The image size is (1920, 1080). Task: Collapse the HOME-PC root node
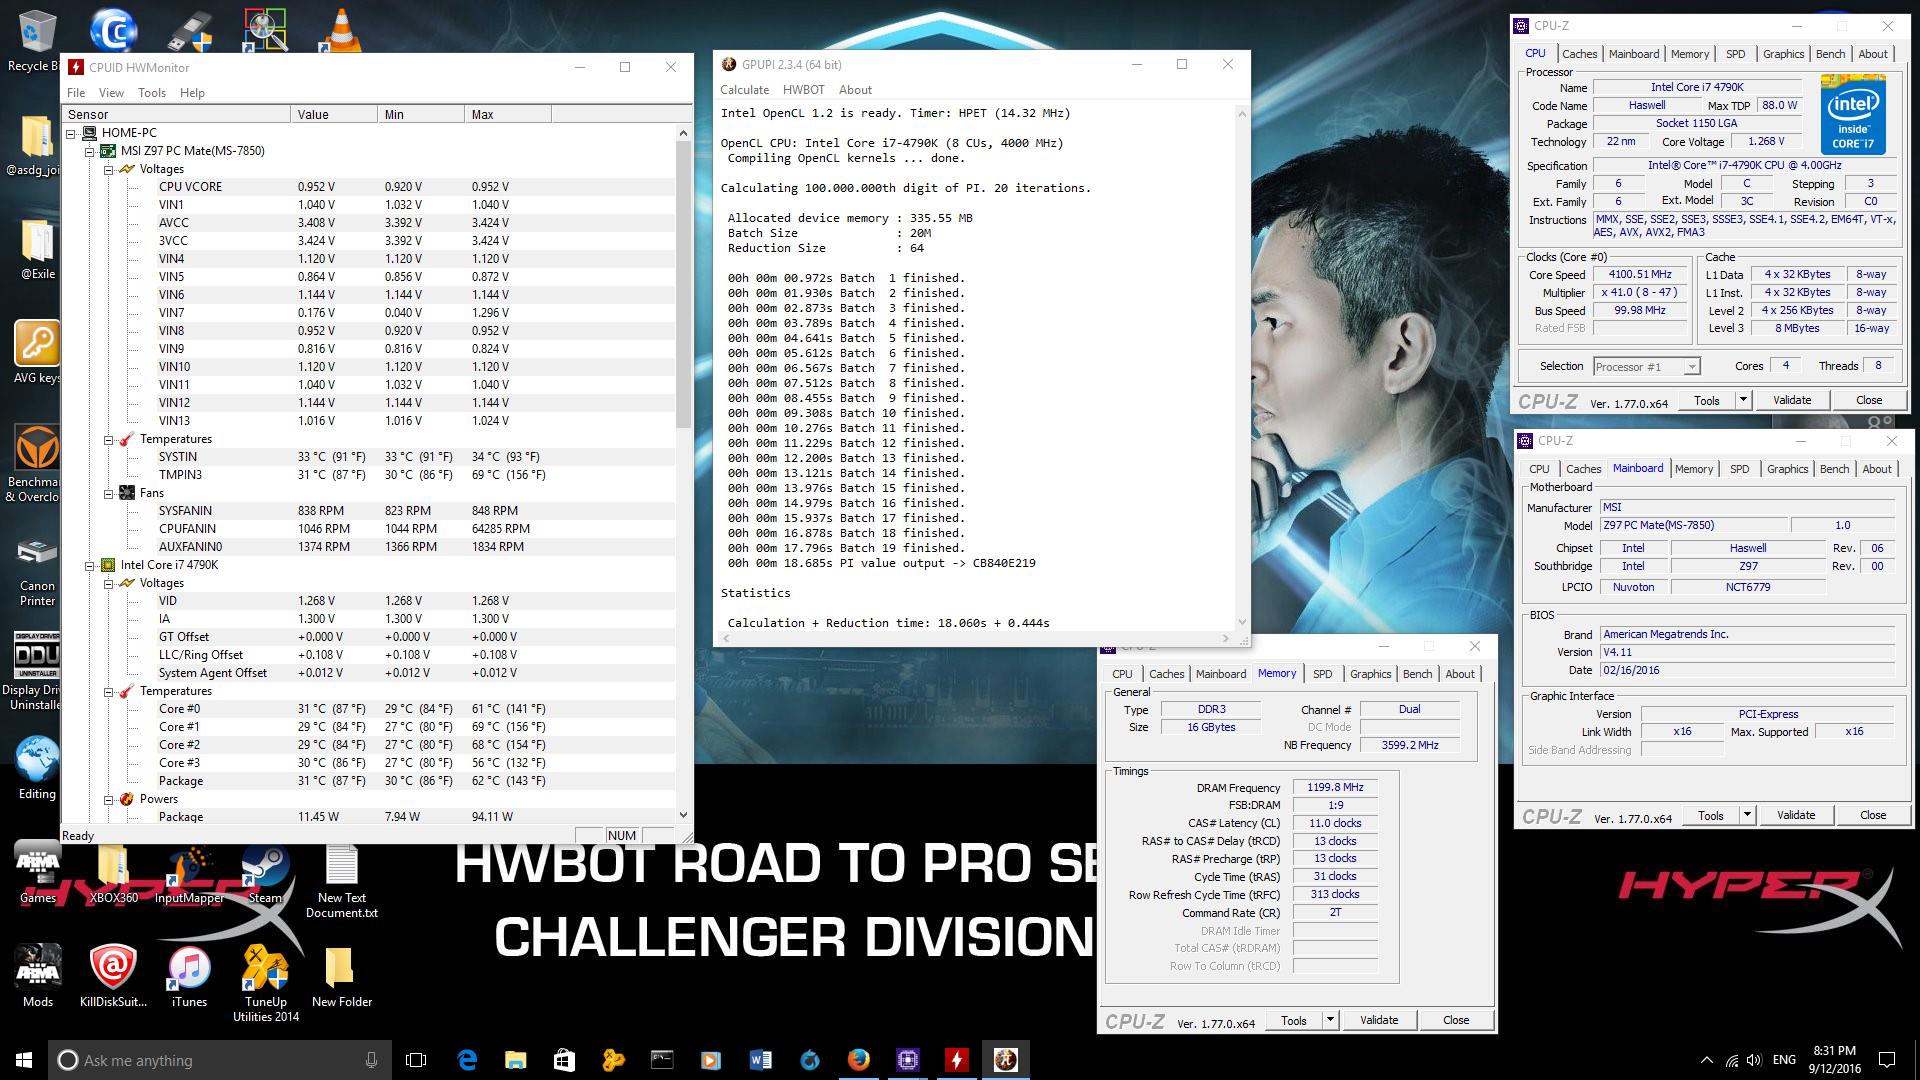coord(71,133)
